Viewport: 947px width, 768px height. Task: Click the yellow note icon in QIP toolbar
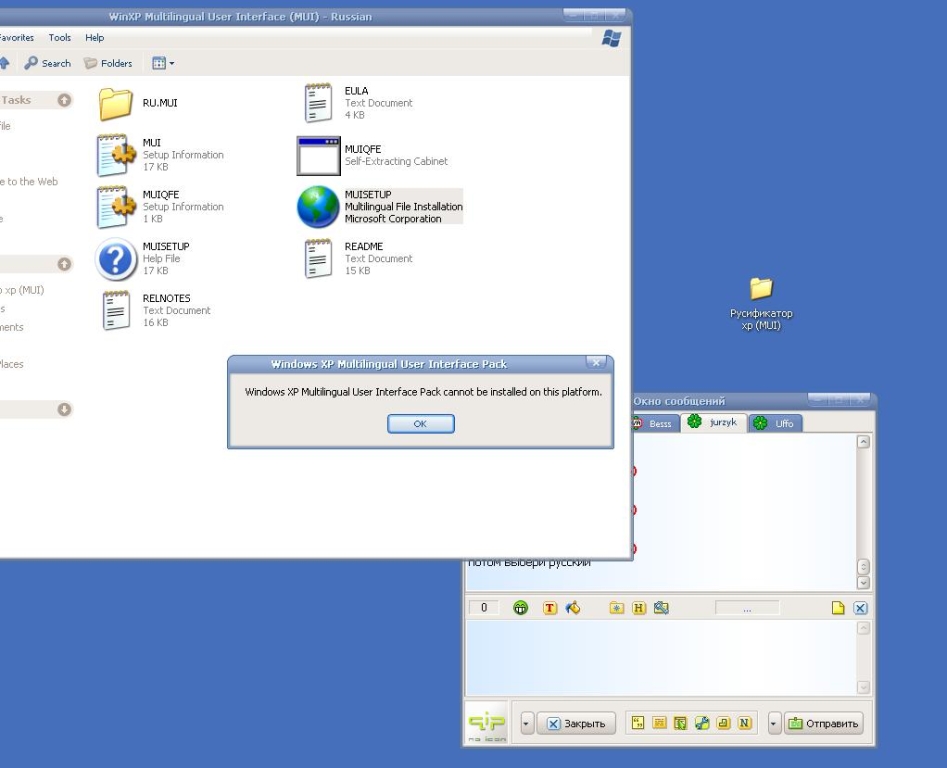coord(838,608)
